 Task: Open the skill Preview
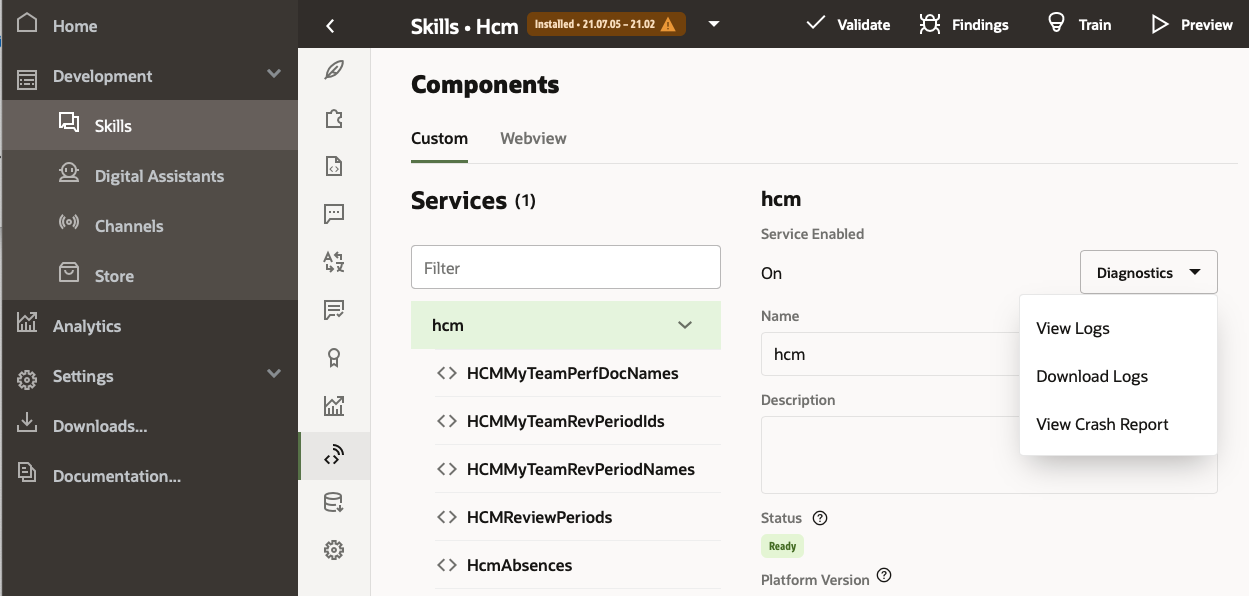1191,24
